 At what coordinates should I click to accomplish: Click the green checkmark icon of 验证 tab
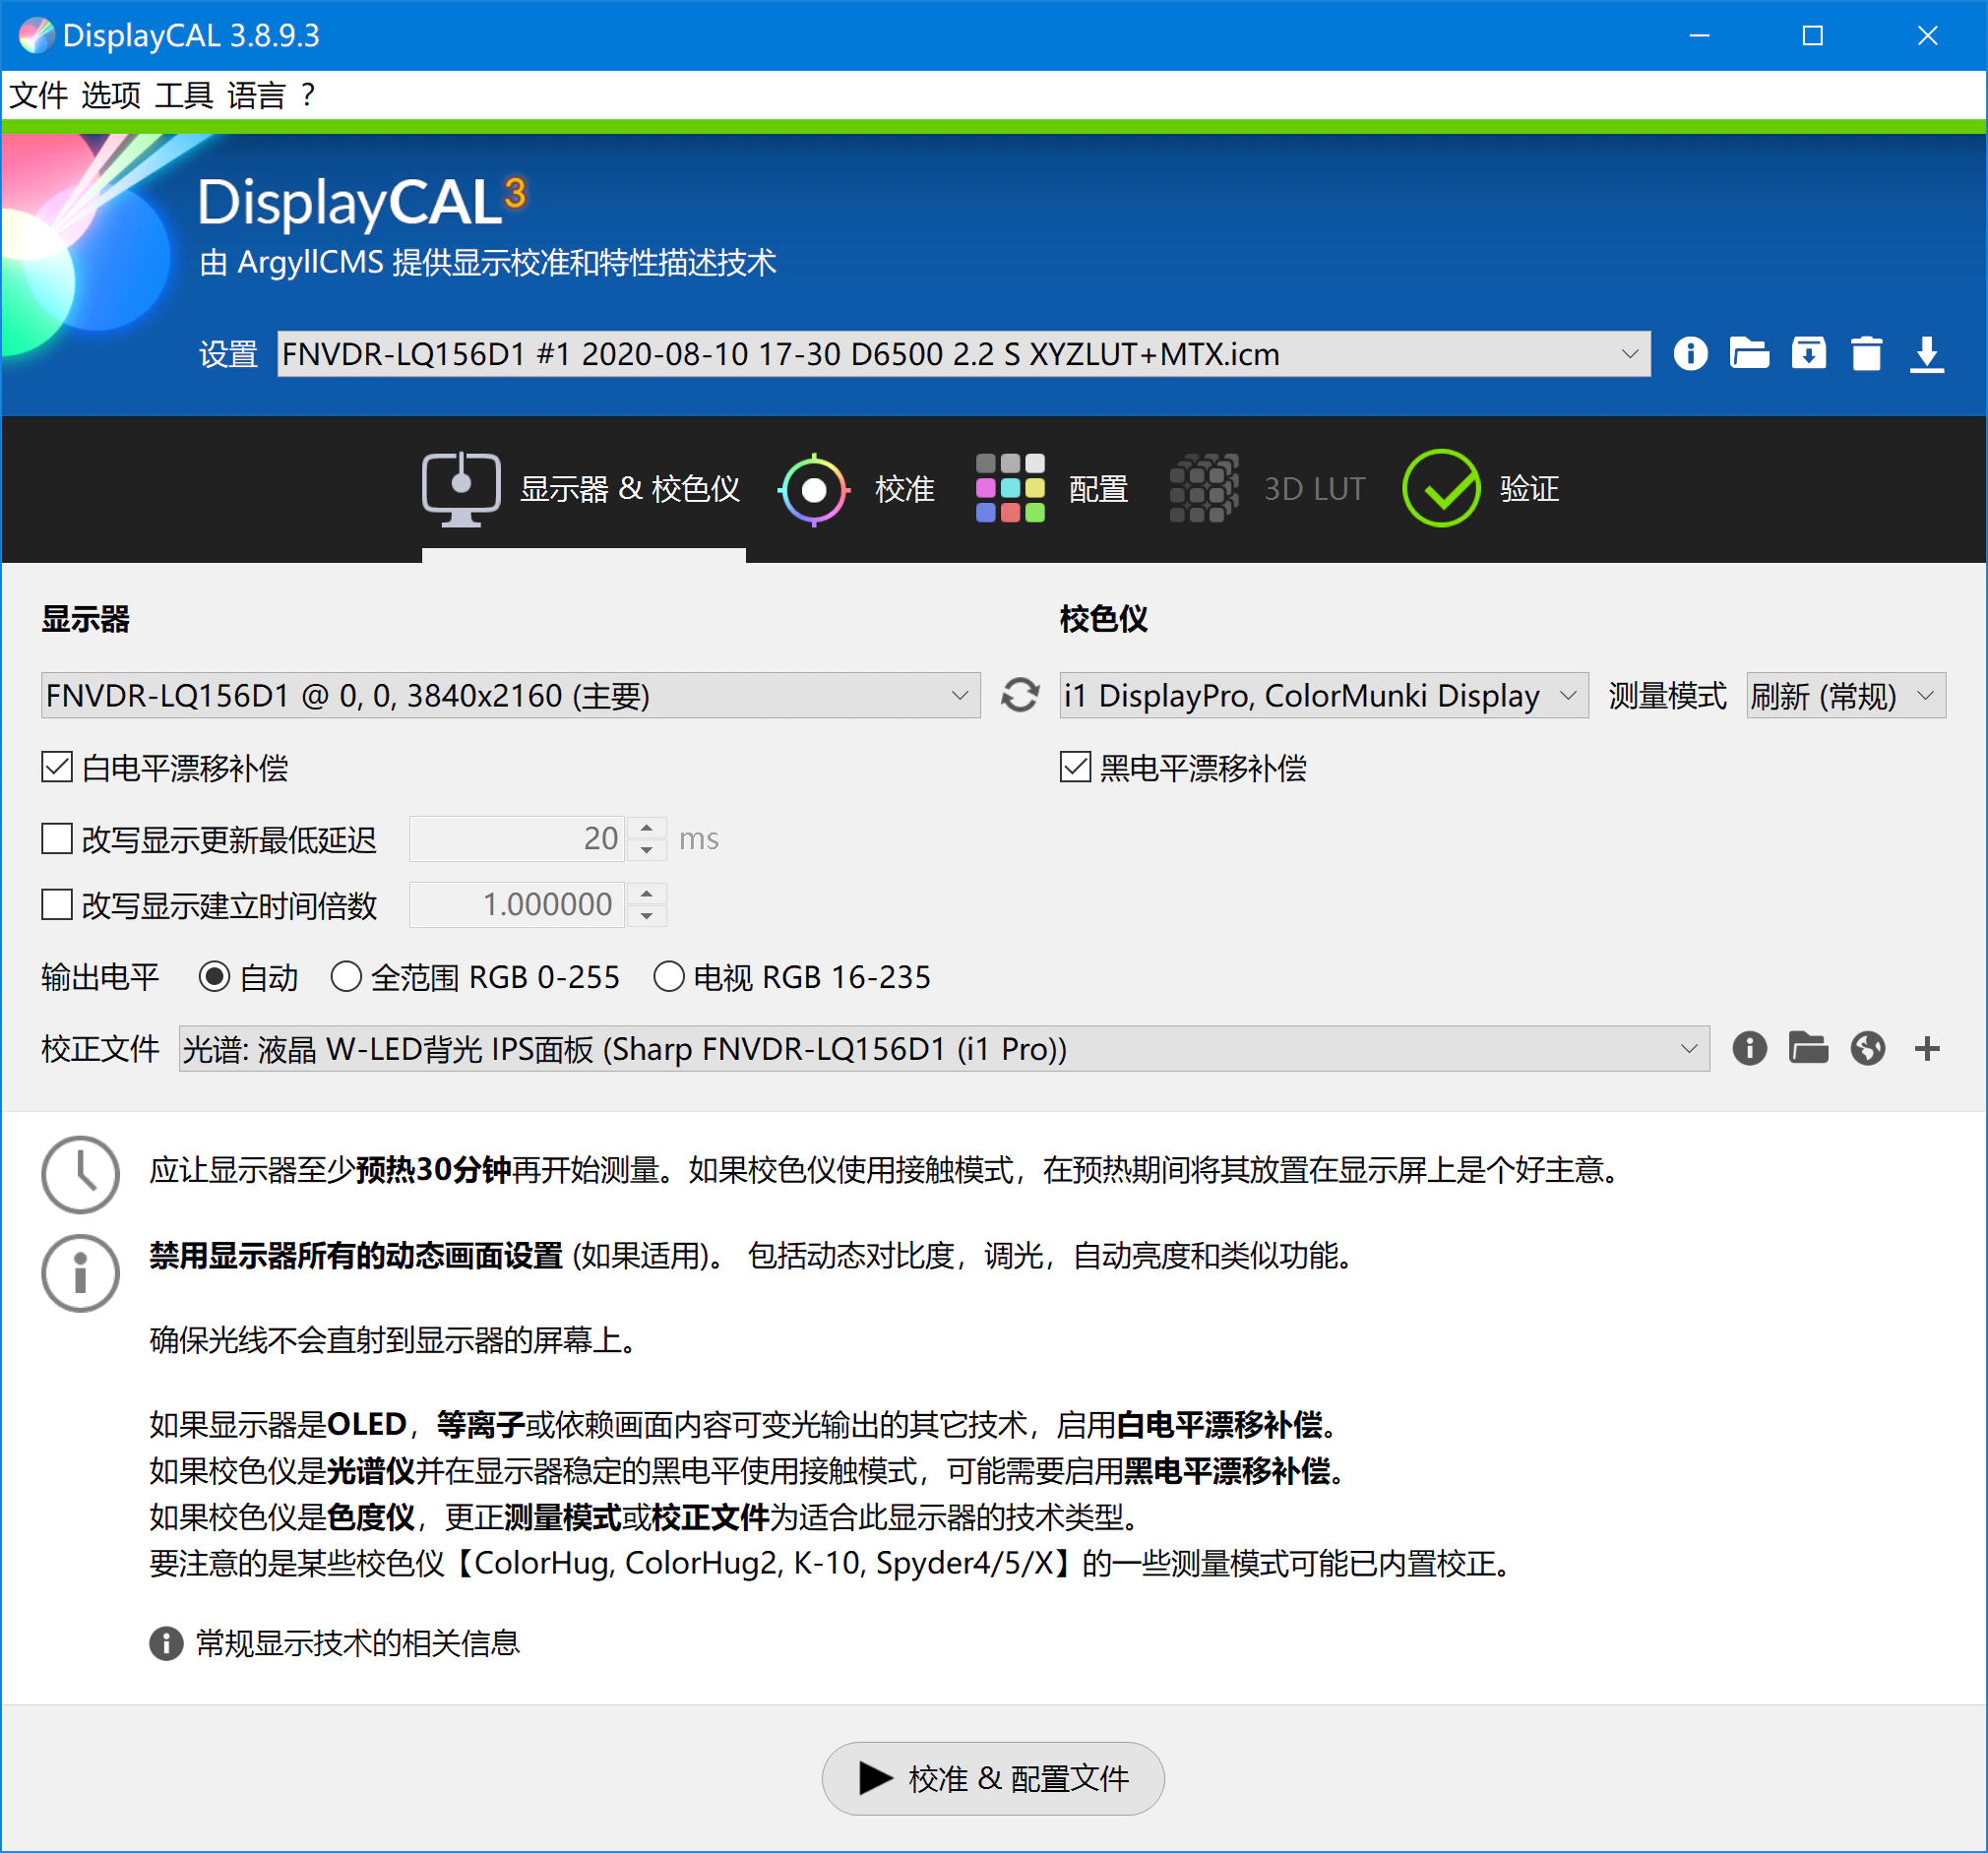pos(1441,488)
